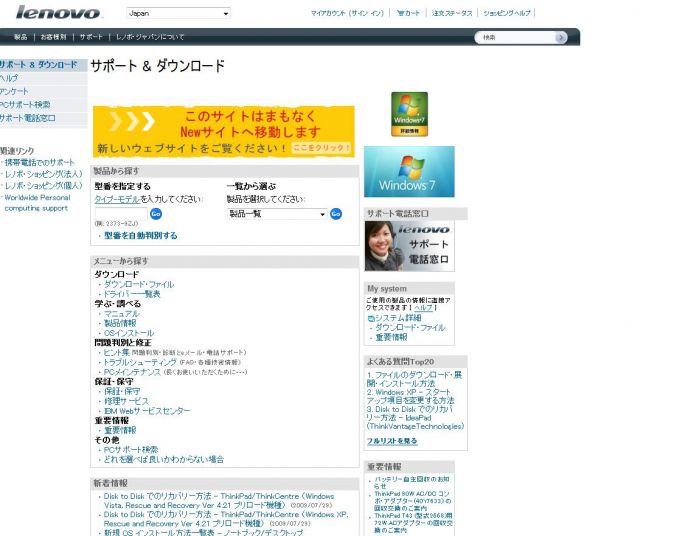Click the Lenovo logo

[57, 13]
